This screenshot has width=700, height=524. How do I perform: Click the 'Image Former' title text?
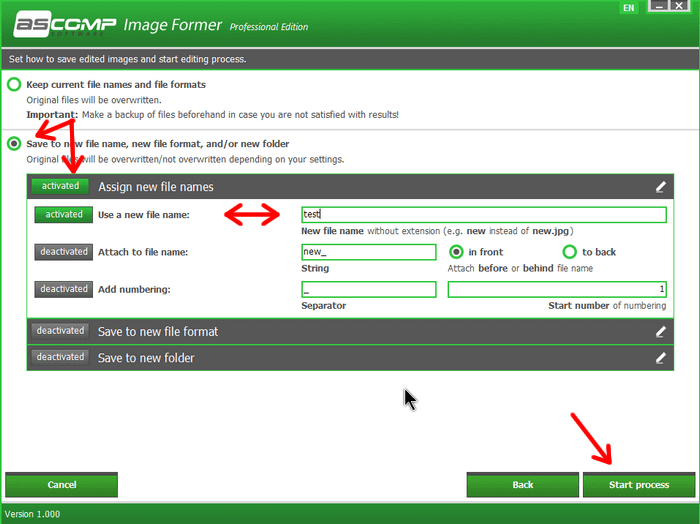(172, 25)
